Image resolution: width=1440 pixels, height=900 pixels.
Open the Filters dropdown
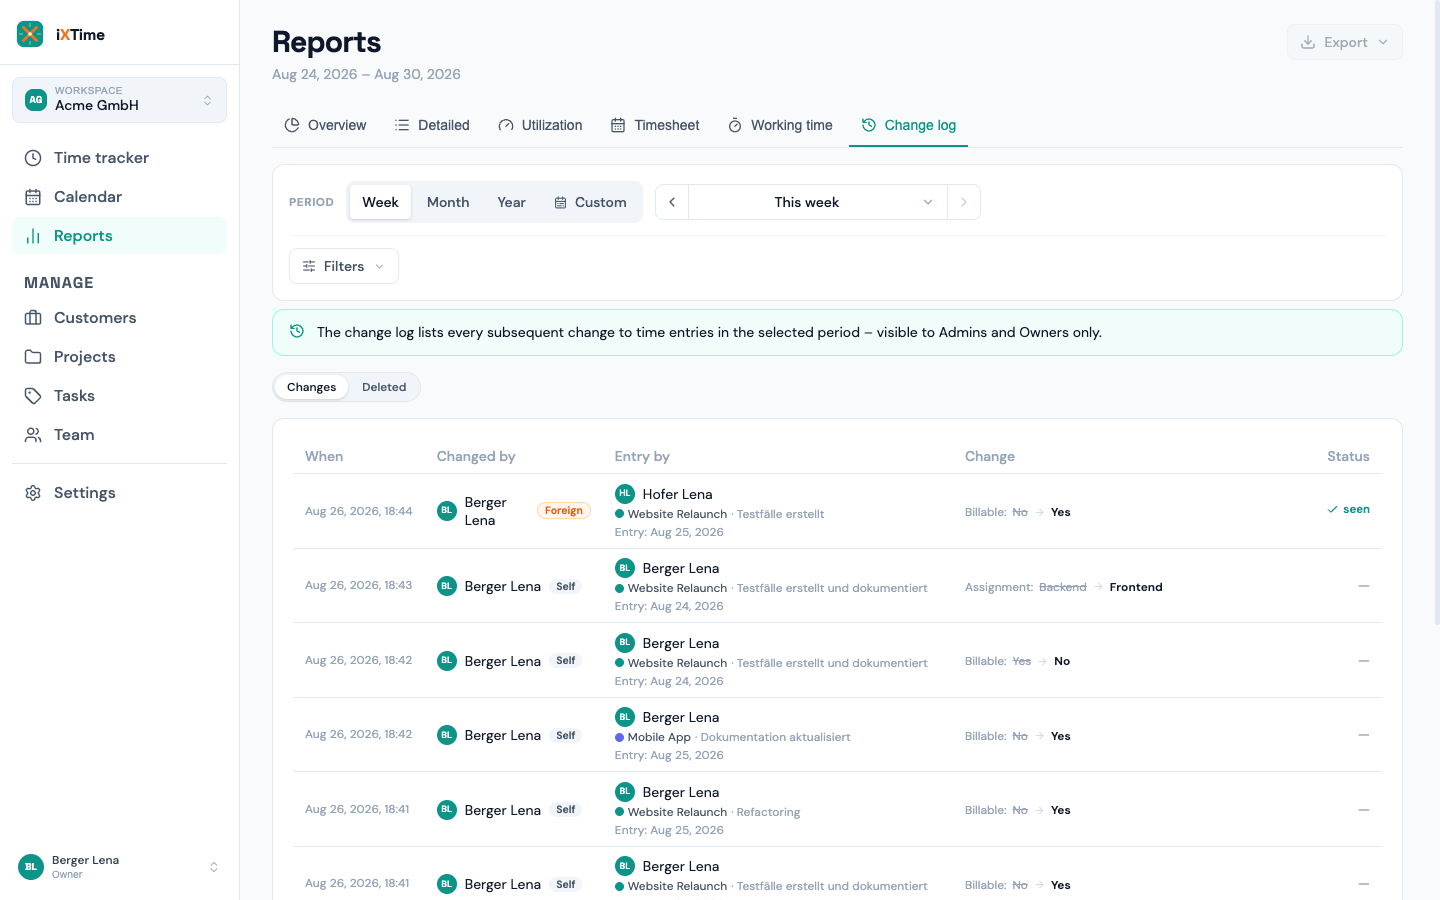click(x=344, y=266)
